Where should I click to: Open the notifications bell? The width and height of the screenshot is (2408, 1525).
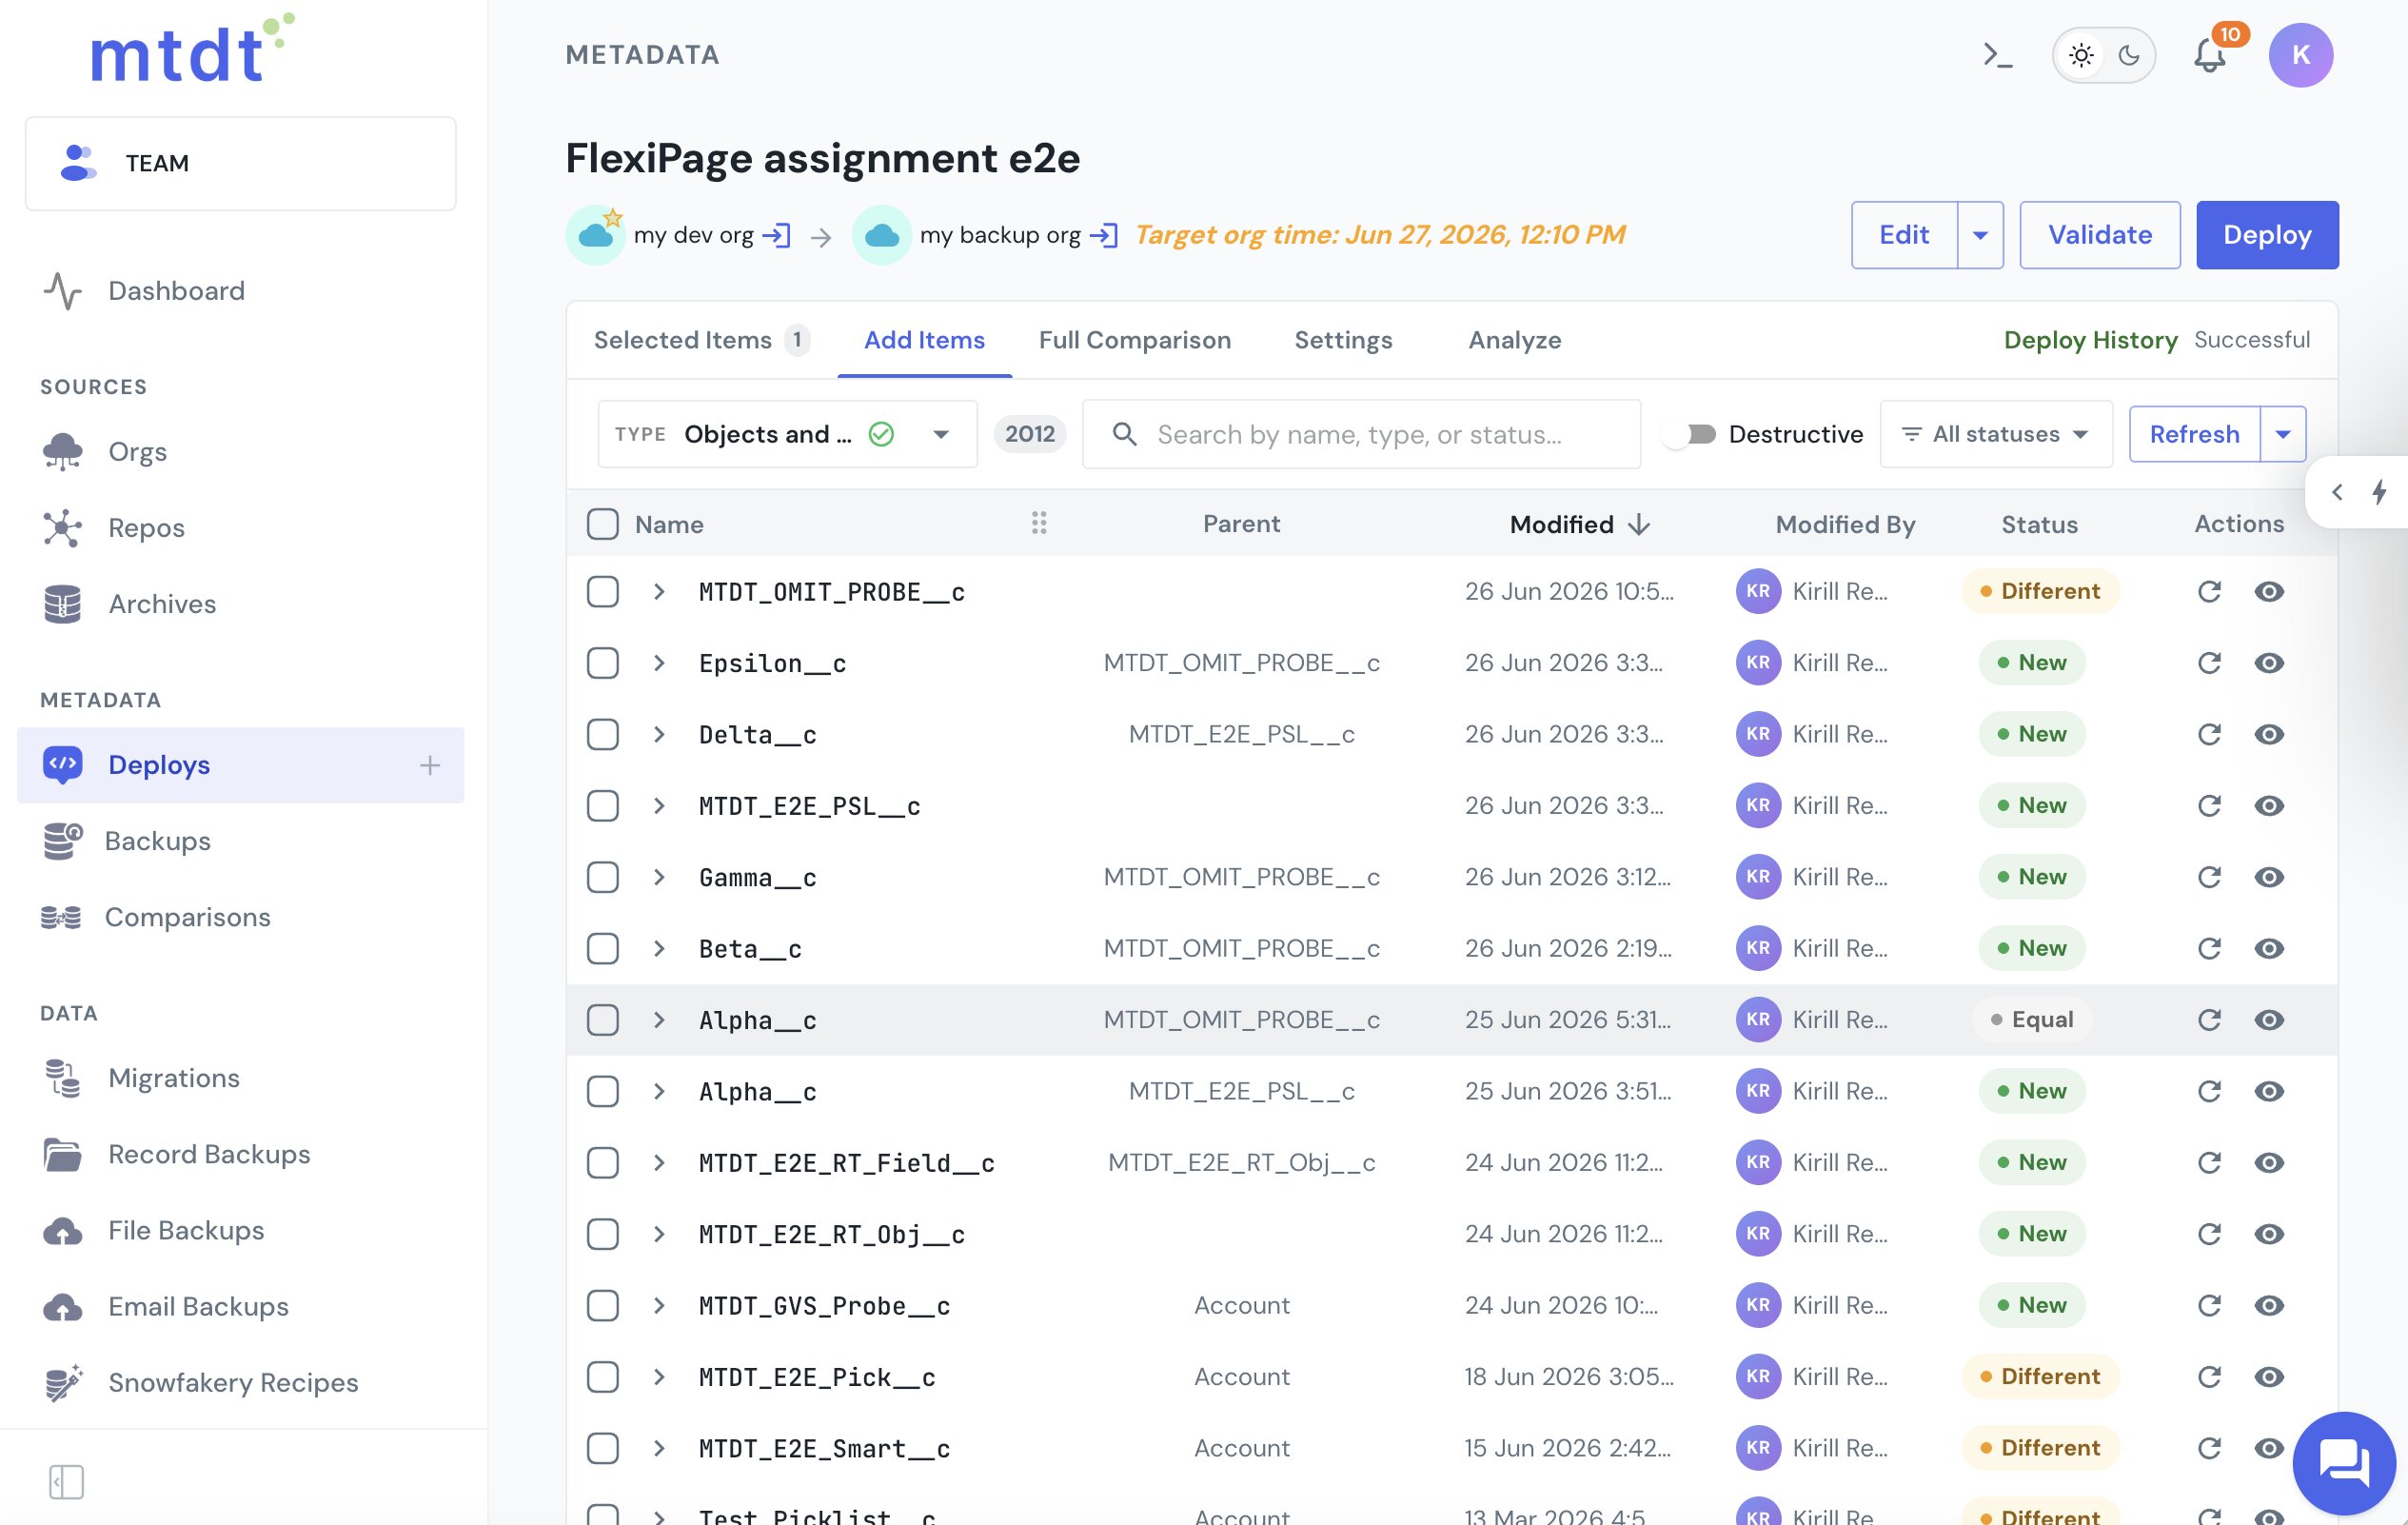(x=2210, y=55)
